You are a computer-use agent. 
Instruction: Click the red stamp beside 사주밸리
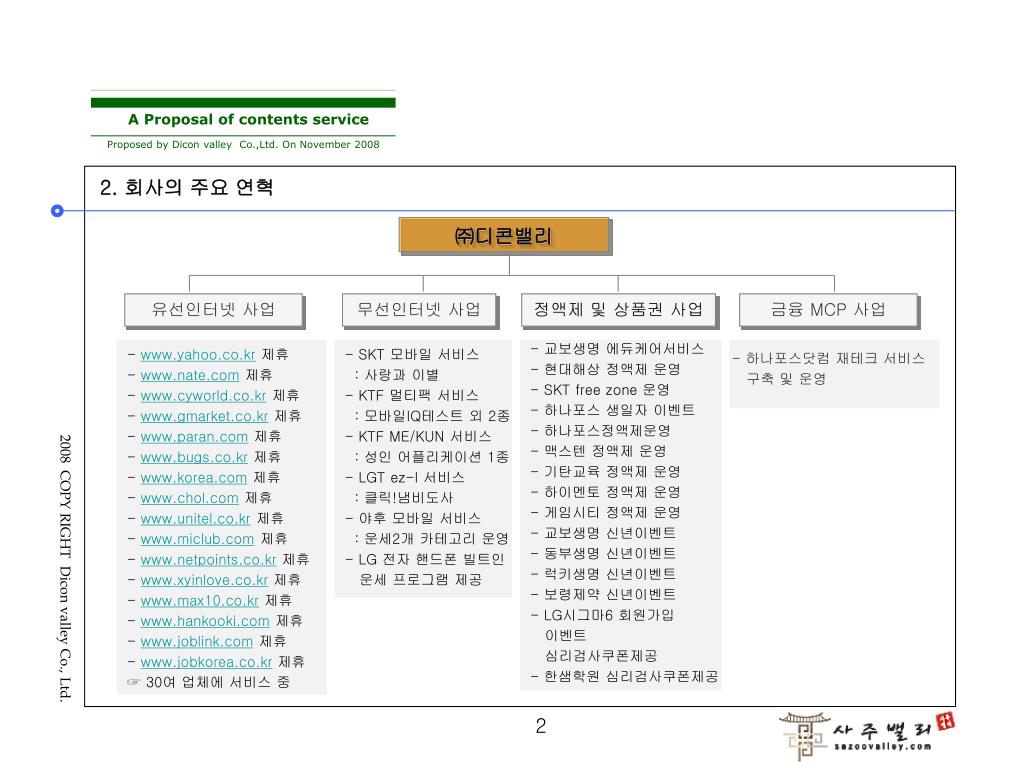point(945,722)
